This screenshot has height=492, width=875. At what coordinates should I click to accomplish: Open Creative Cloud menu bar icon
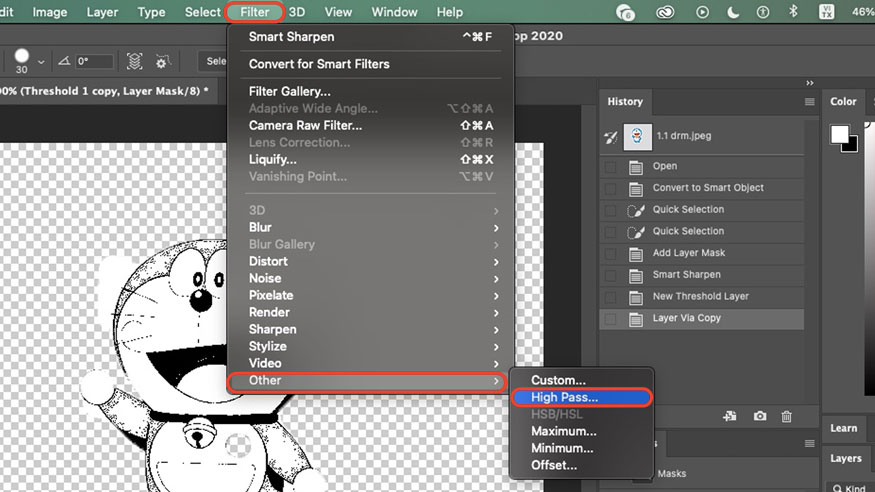[665, 12]
